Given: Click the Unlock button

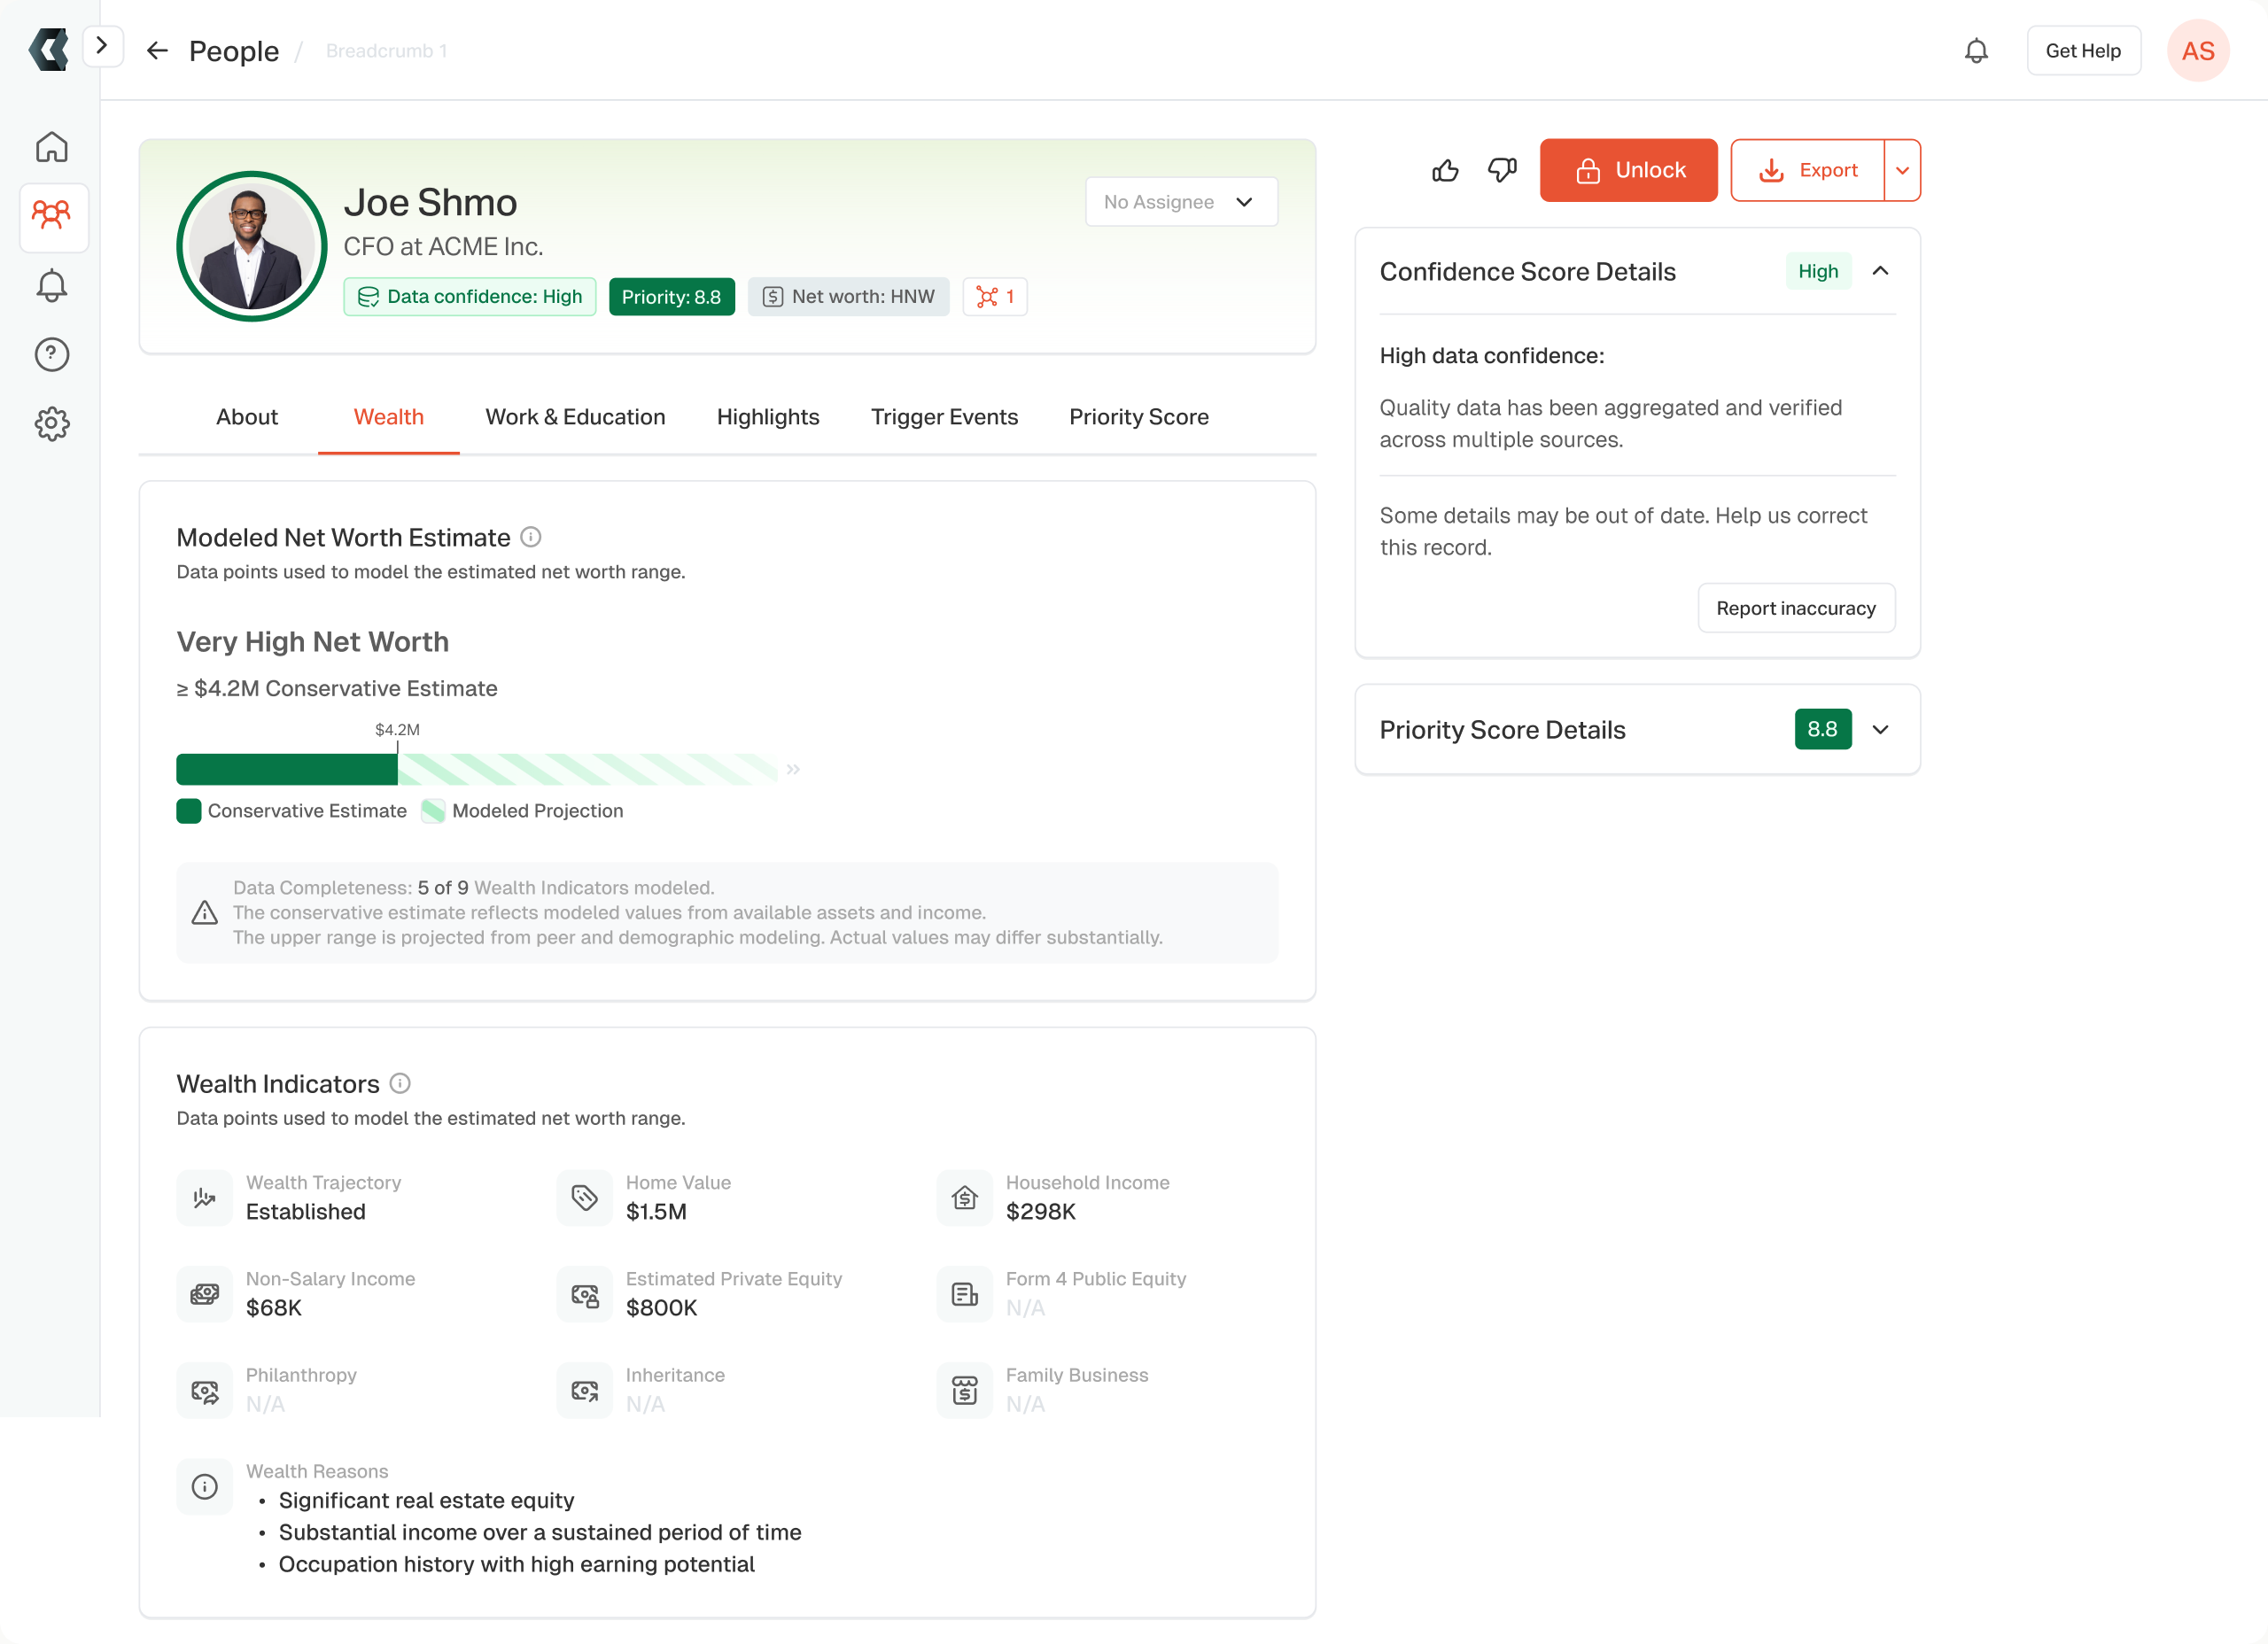Looking at the screenshot, I should coord(1628,170).
